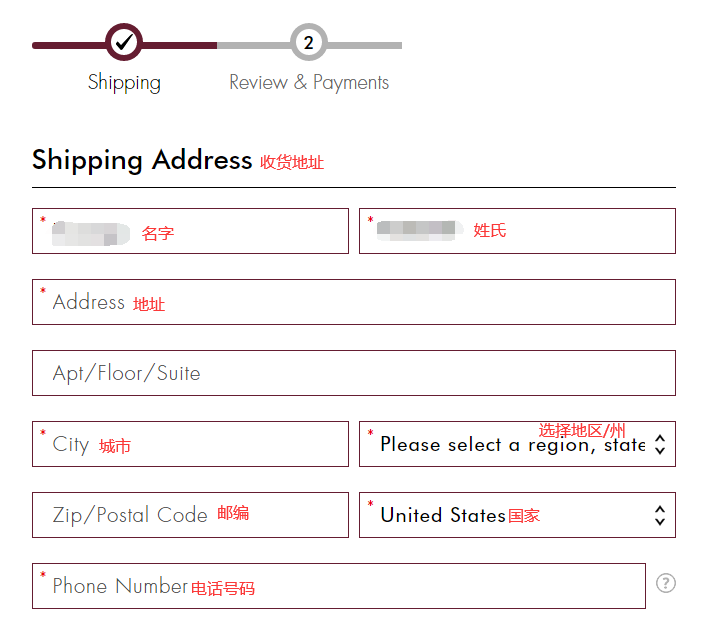The height and width of the screenshot is (629, 708).
Task: Click the Shipping step checkmark icon
Action: tap(124, 43)
